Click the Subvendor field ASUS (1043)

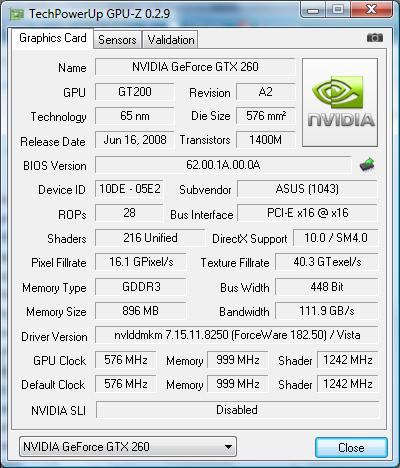[x=307, y=189]
